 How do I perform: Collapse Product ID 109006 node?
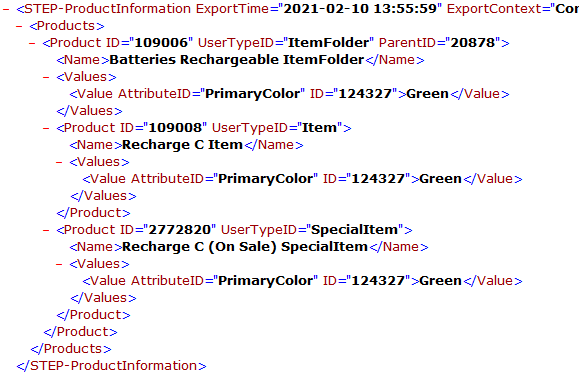pos(32,43)
